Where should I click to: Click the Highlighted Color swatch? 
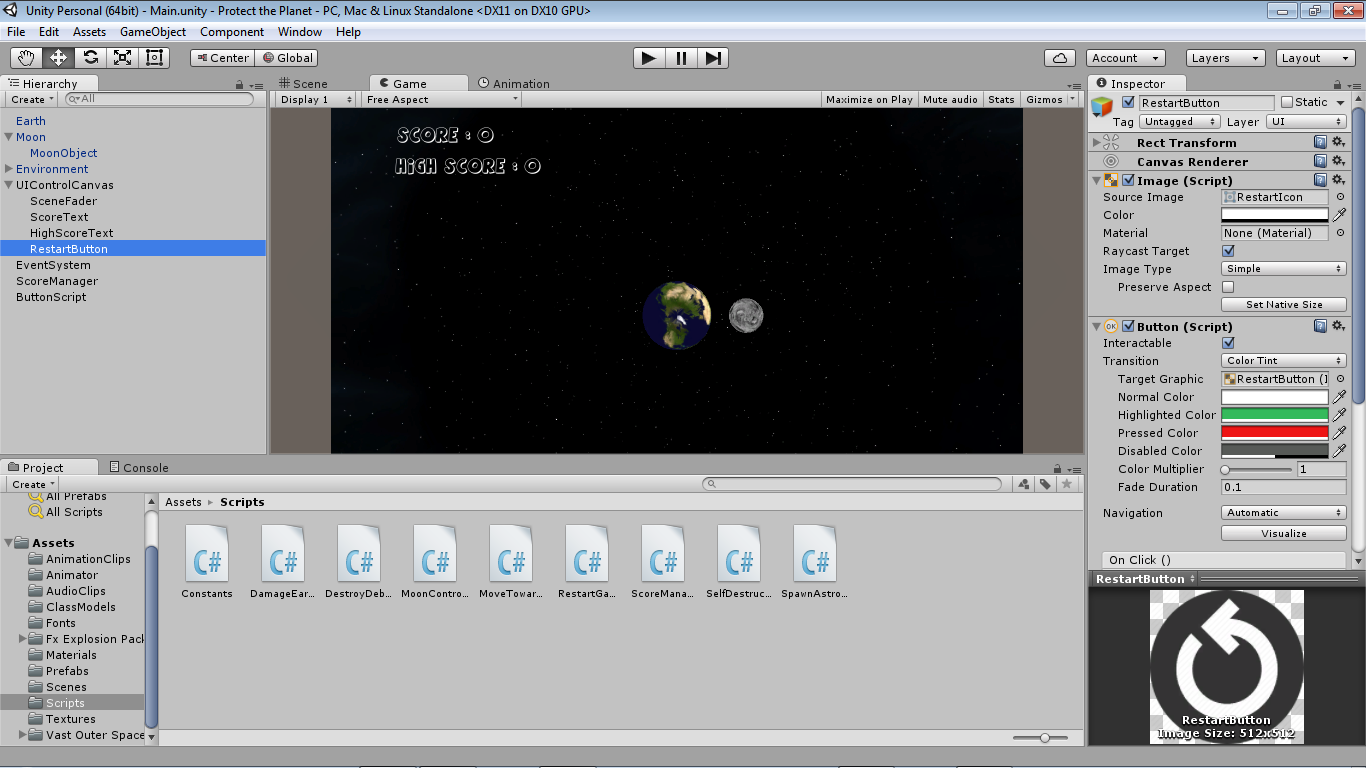pyautogui.click(x=1275, y=415)
